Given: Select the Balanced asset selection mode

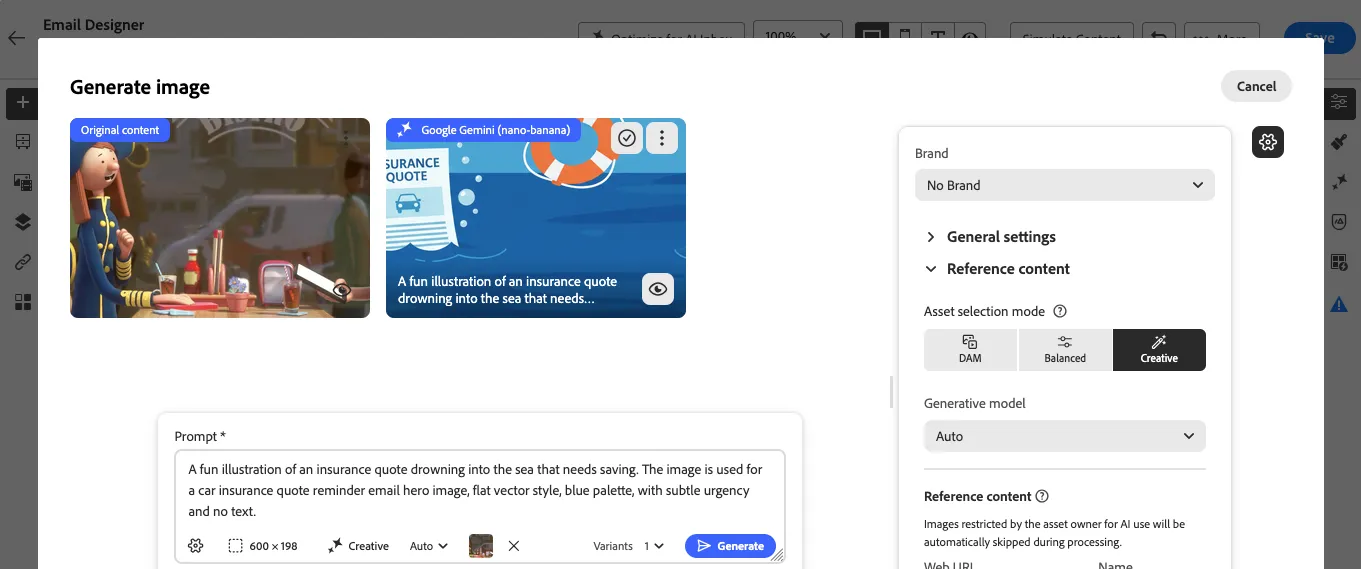Looking at the screenshot, I should click(1065, 350).
